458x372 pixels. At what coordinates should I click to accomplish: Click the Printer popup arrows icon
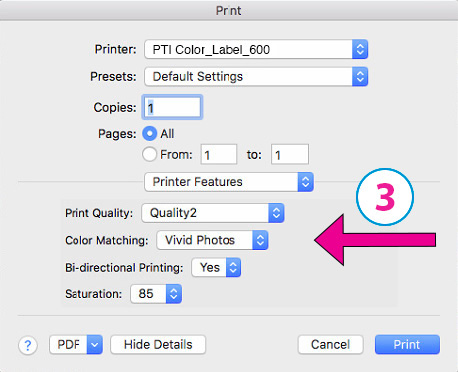click(x=360, y=50)
